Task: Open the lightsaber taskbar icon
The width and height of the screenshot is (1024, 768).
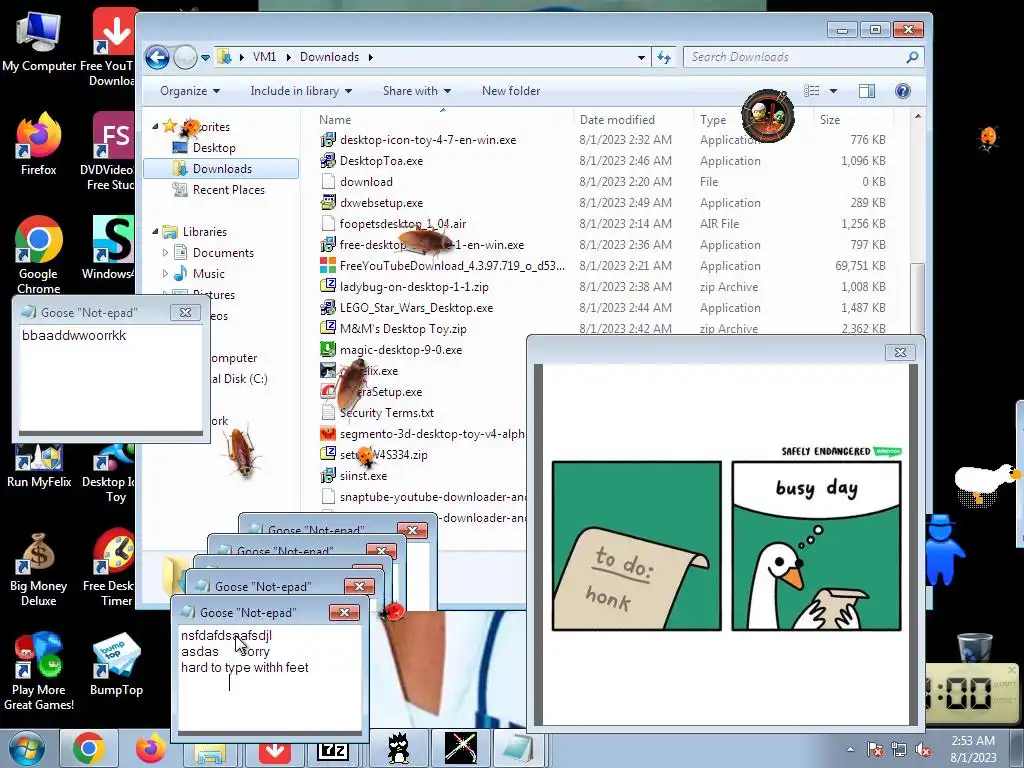Action: point(460,748)
